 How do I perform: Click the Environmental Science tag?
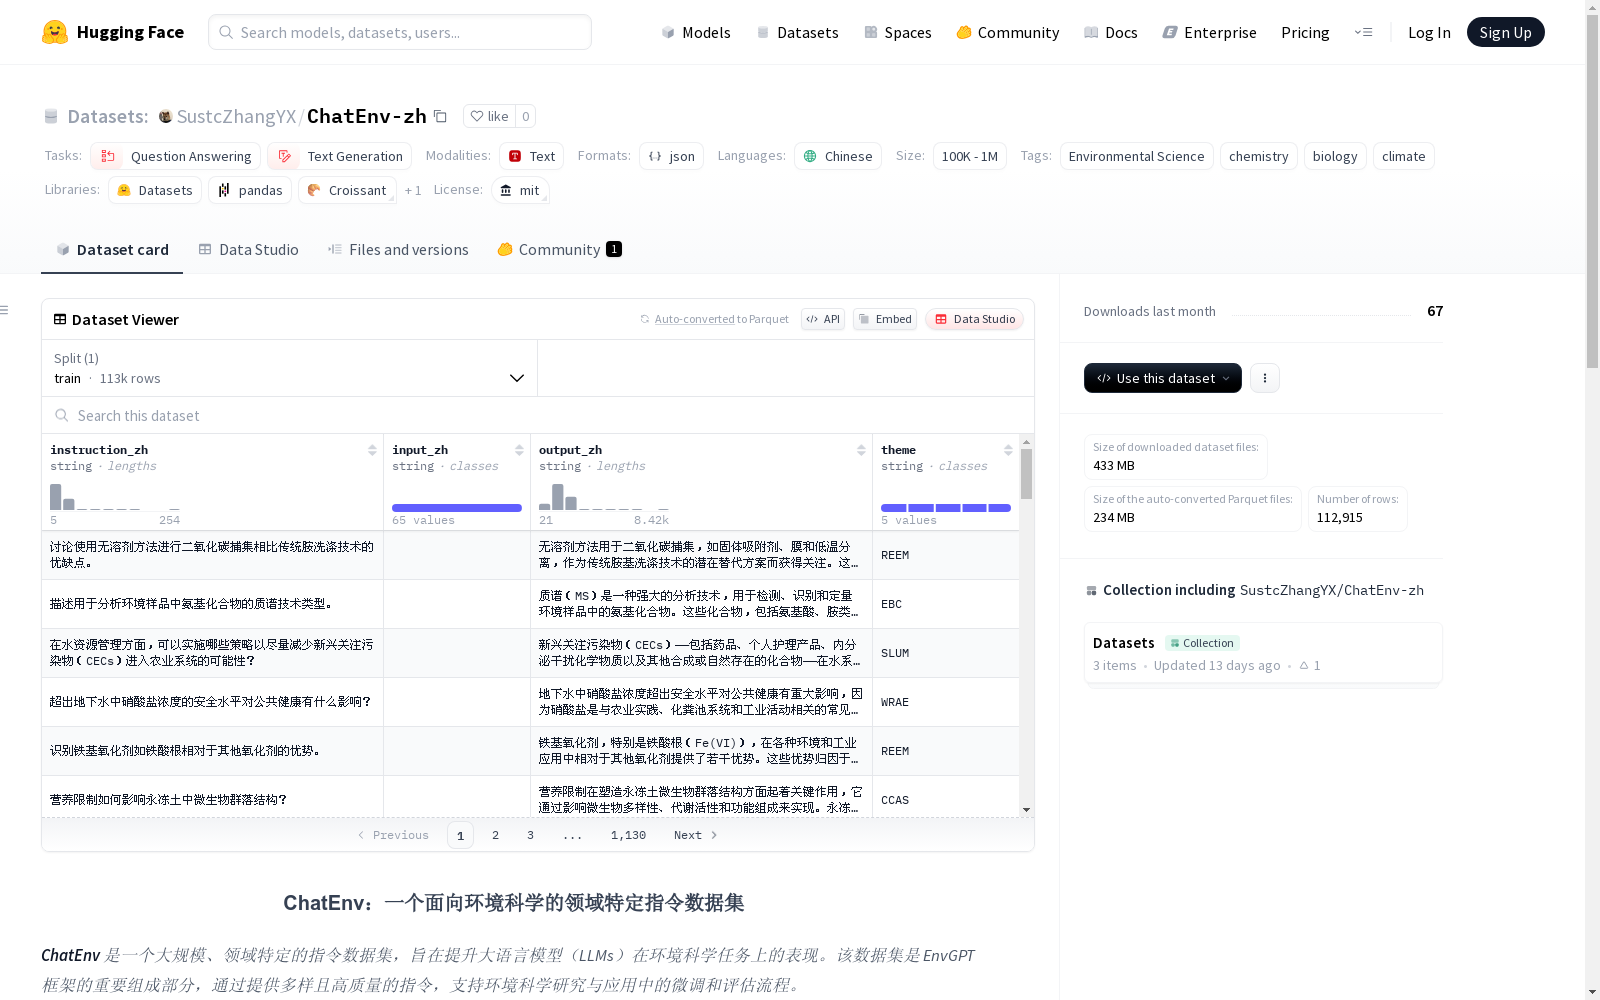pos(1136,156)
